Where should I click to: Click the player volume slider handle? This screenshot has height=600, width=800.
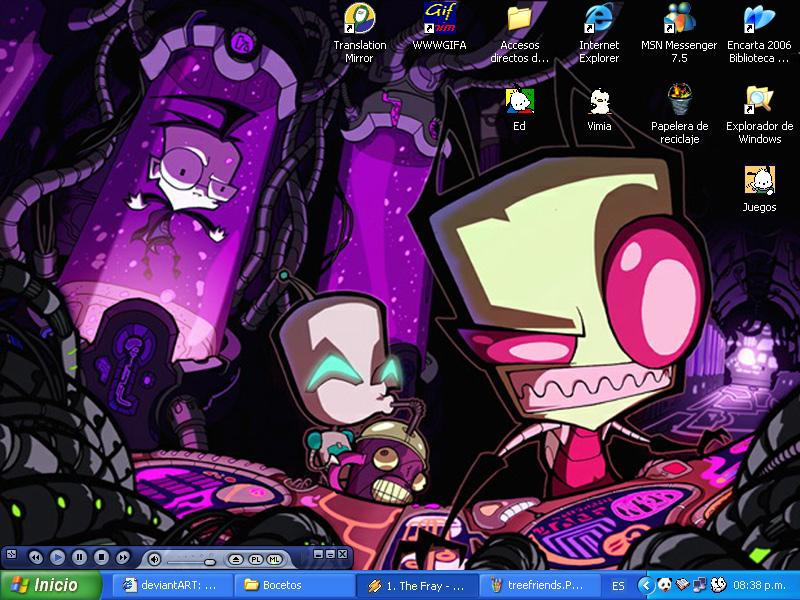coord(209,562)
